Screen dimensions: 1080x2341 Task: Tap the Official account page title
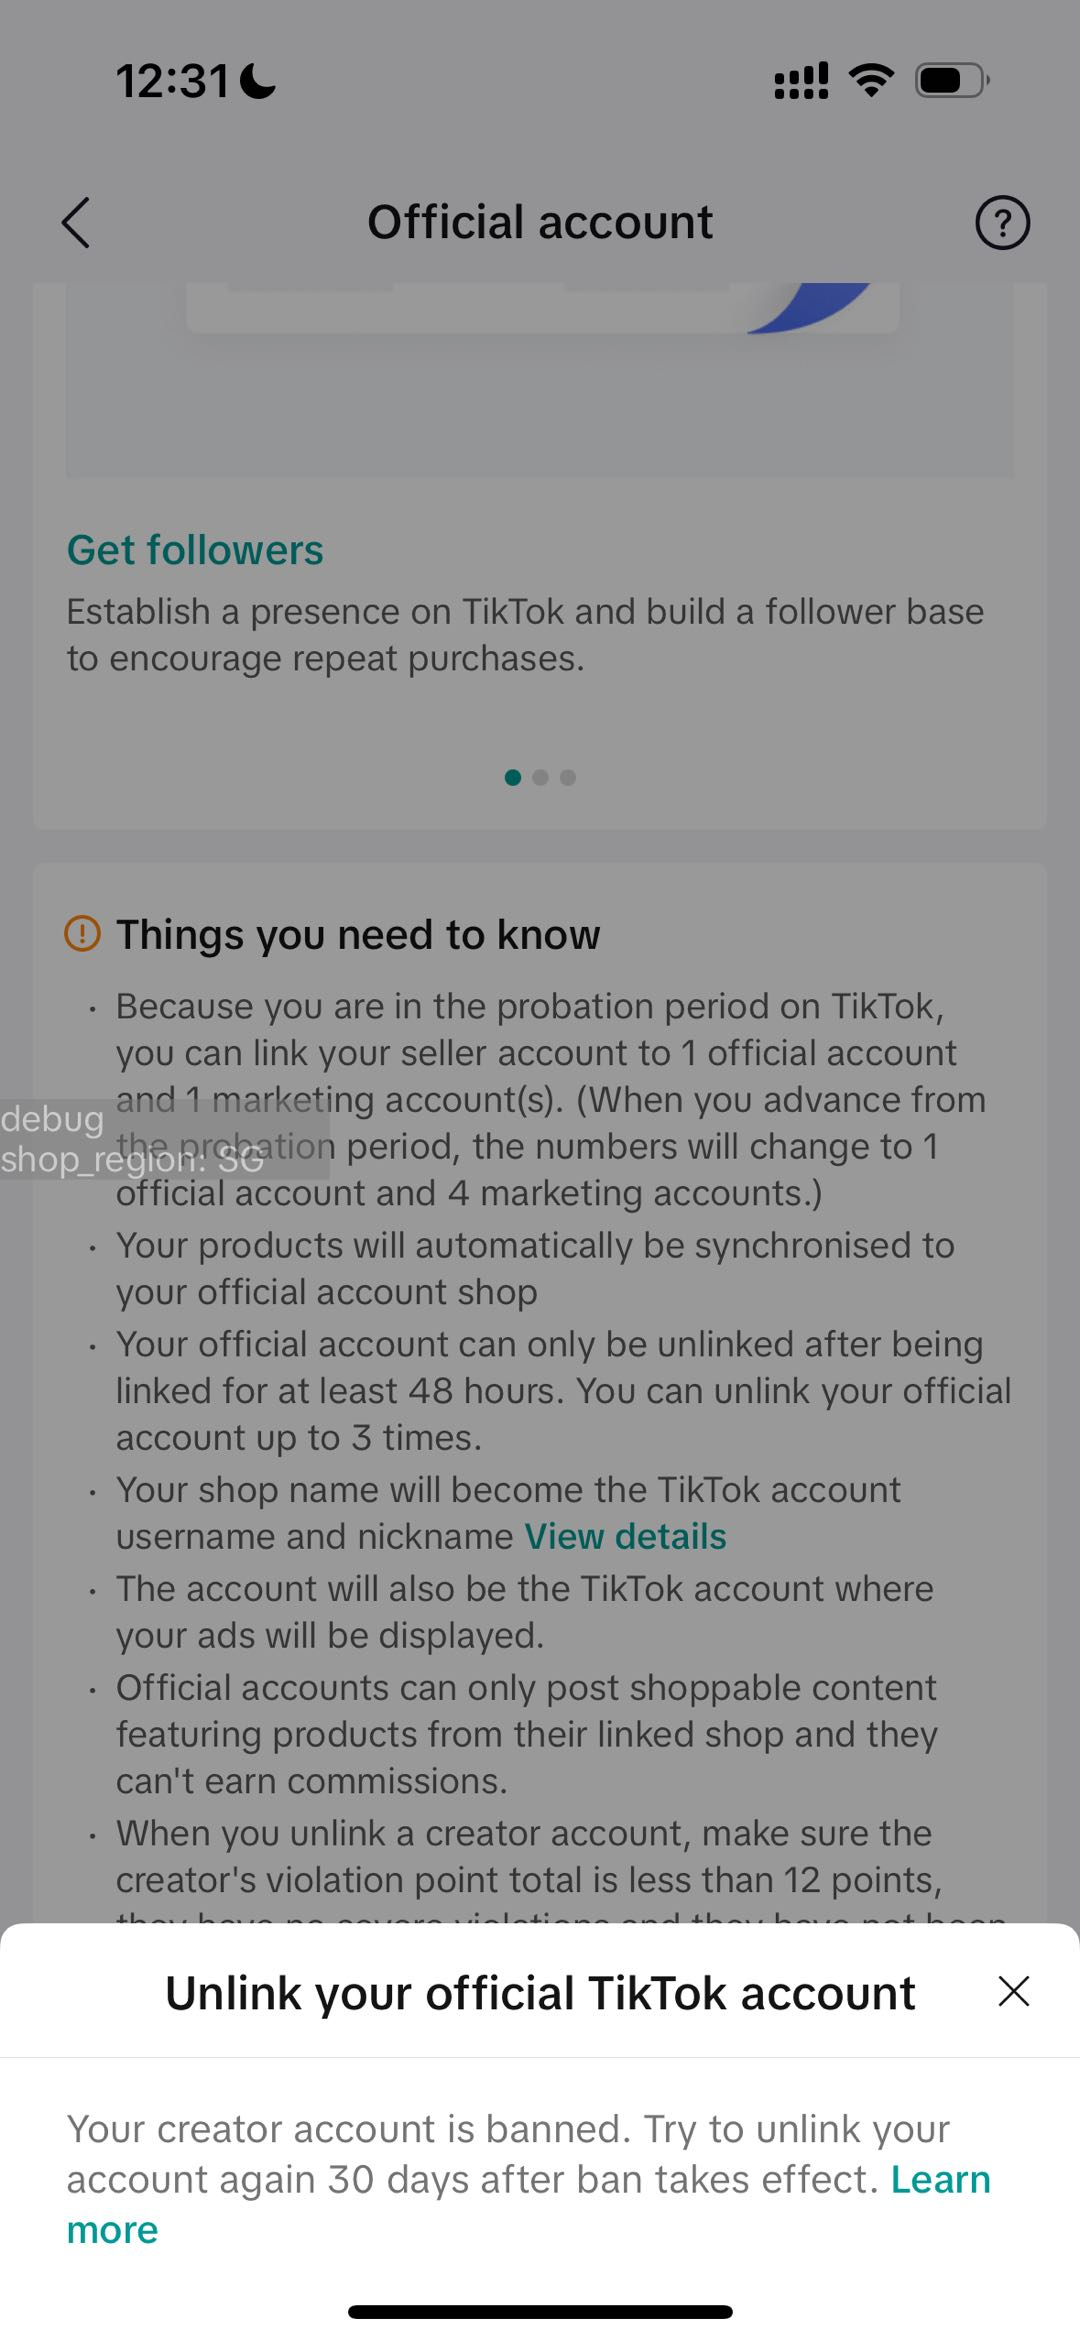coord(540,222)
